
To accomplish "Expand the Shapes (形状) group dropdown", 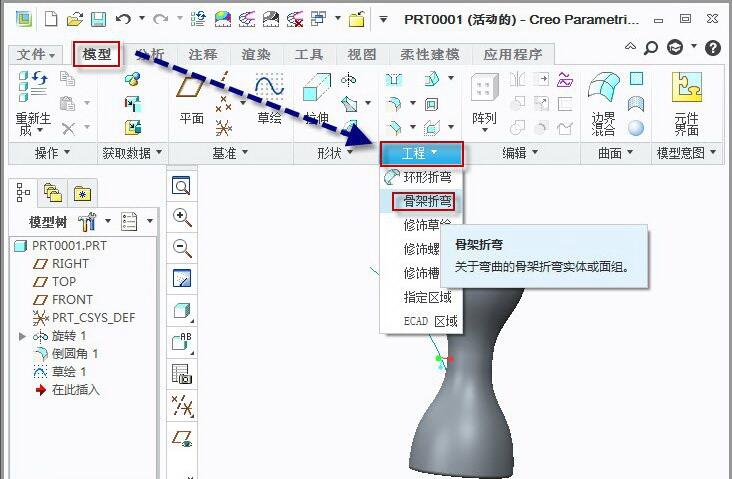I will (x=335, y=153).
